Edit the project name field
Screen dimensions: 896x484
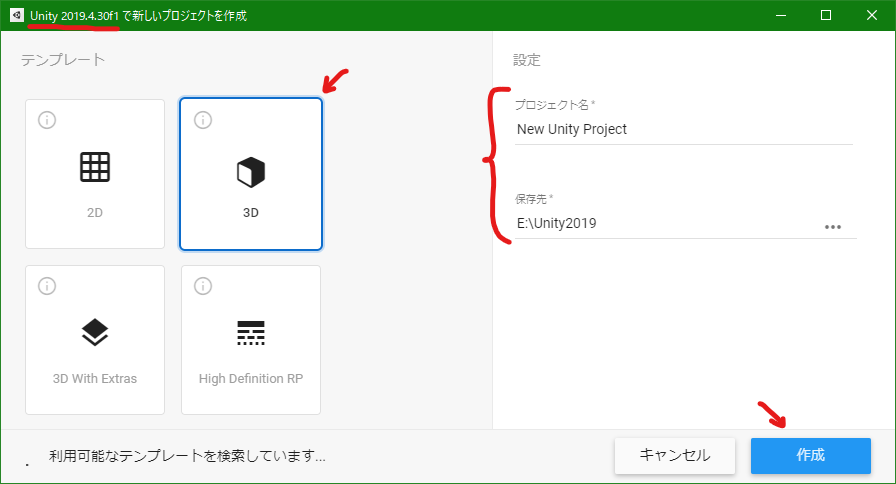pos(683,130)
